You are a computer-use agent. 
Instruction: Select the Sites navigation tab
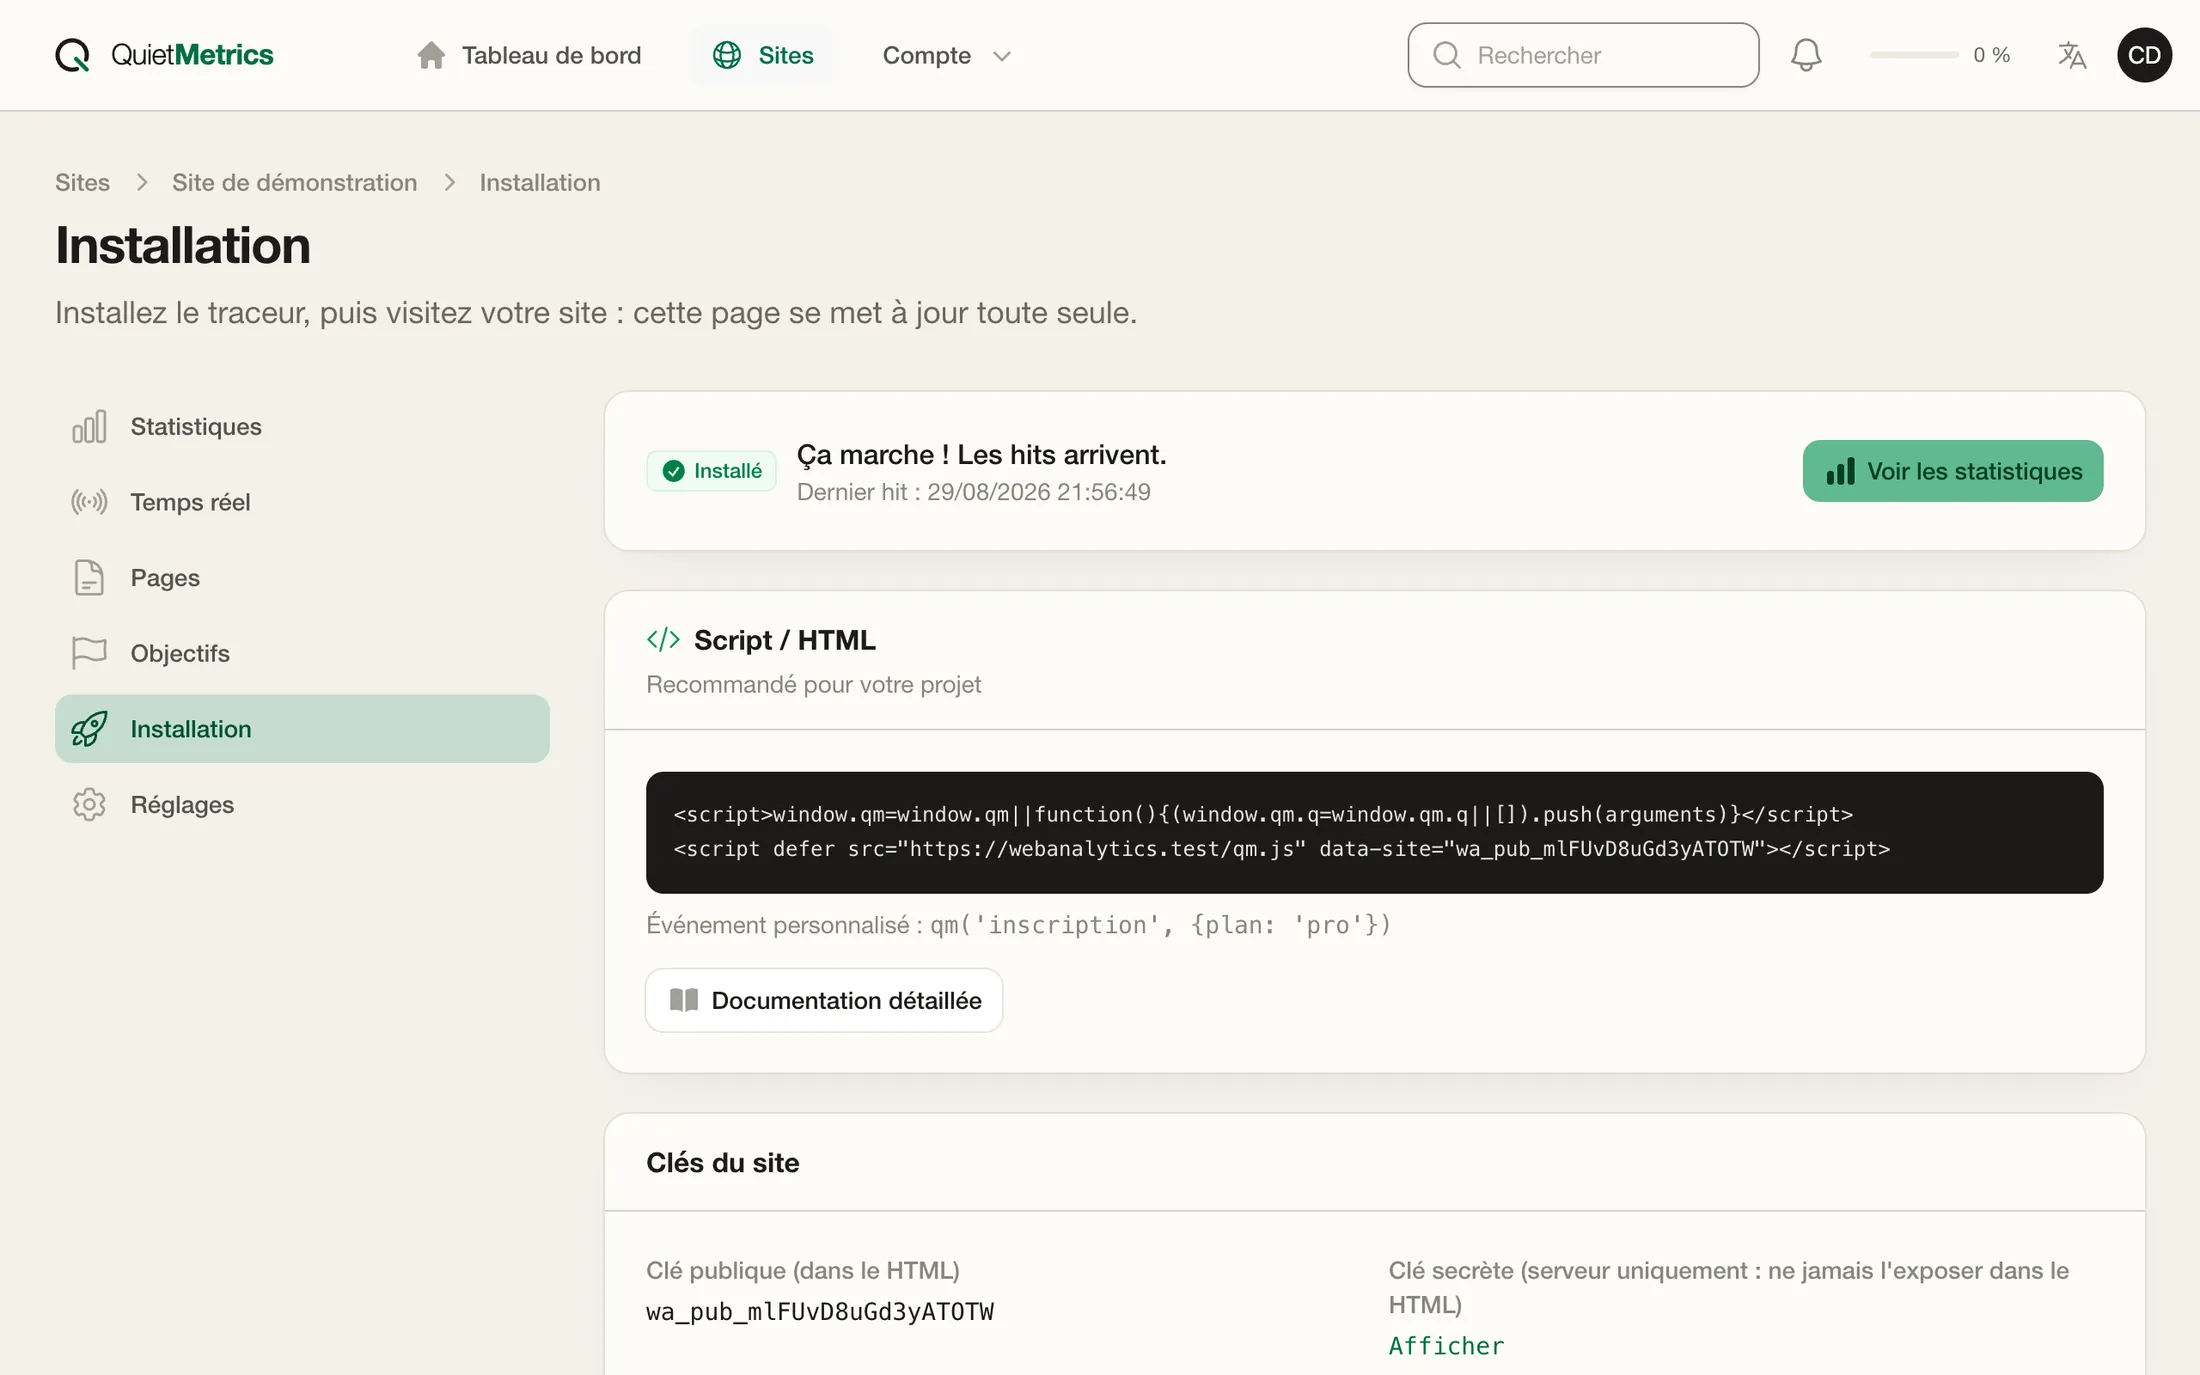tap(763, 55)
